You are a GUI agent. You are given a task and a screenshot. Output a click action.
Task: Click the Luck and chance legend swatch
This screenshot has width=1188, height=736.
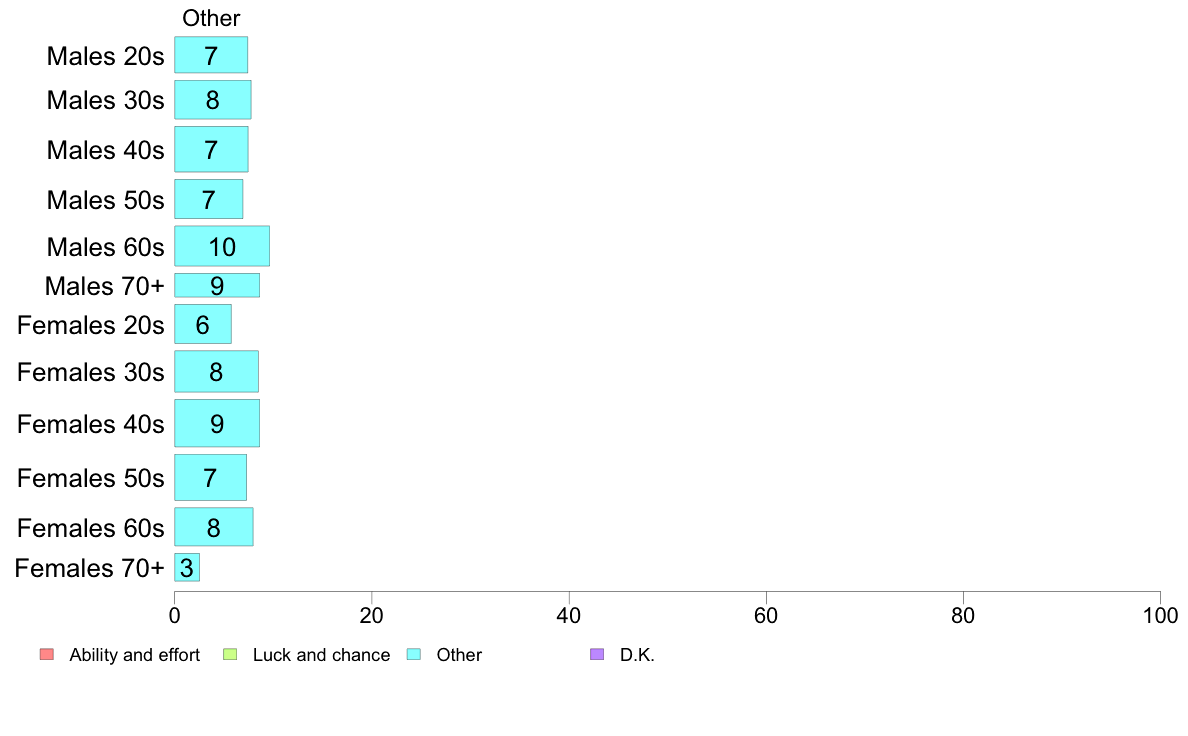pos(230,654)
